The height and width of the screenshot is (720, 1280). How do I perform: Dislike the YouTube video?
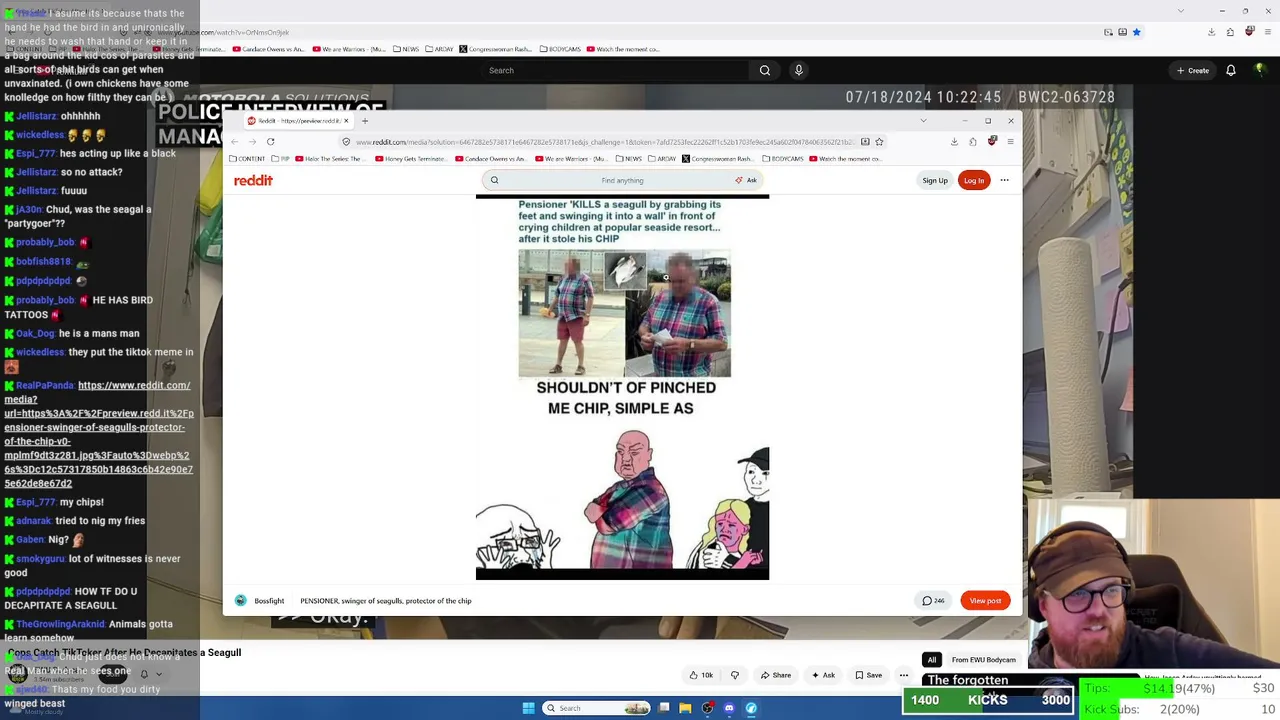coord(735,675)
